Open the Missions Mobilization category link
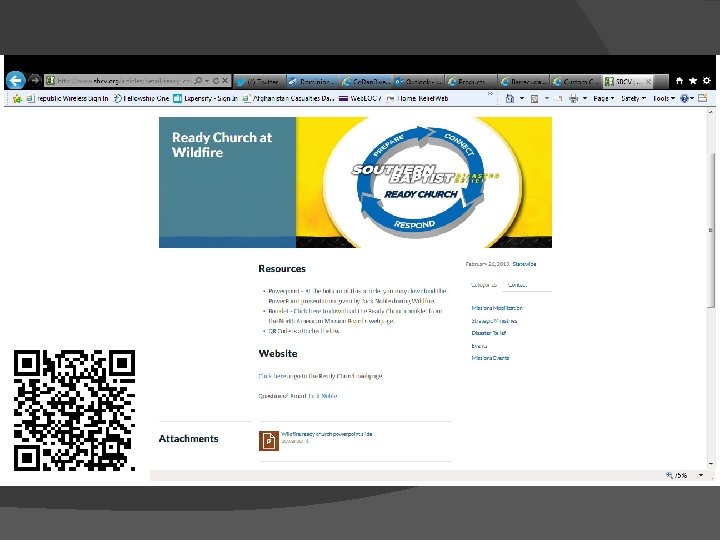The width and height of the screenshot is (720, 540). 497,308
